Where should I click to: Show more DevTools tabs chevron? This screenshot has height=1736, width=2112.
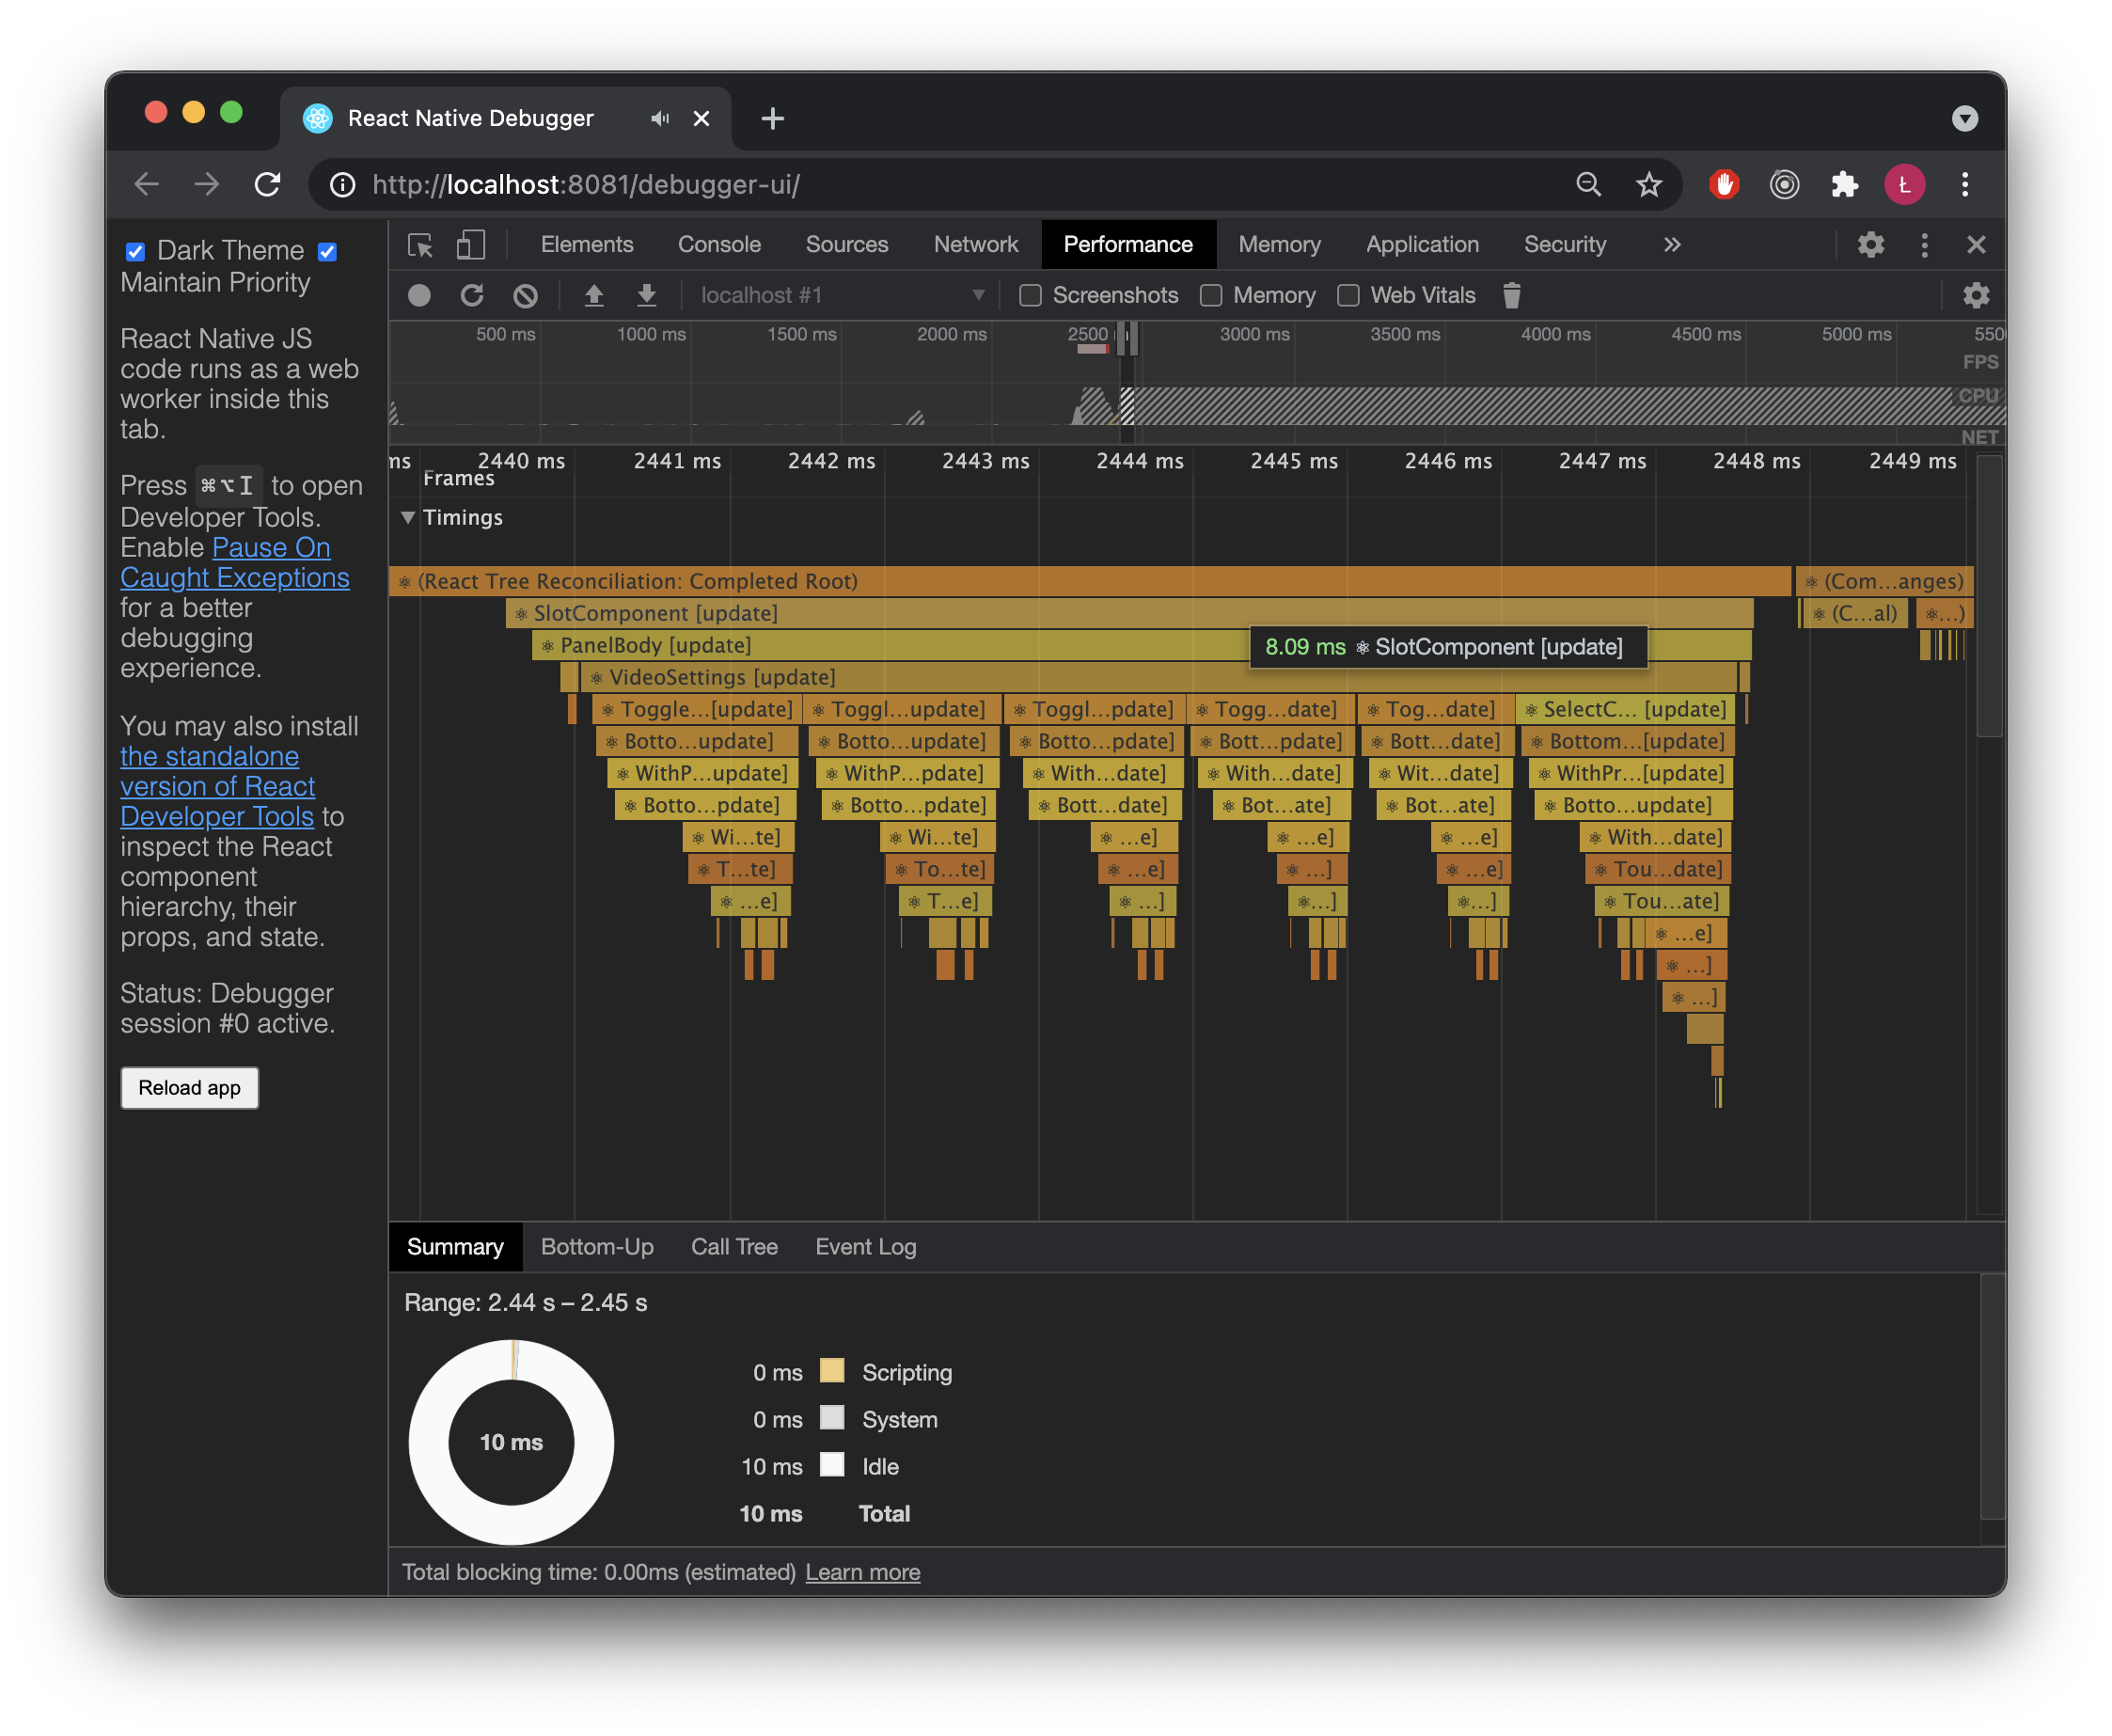click(1671, 245)
